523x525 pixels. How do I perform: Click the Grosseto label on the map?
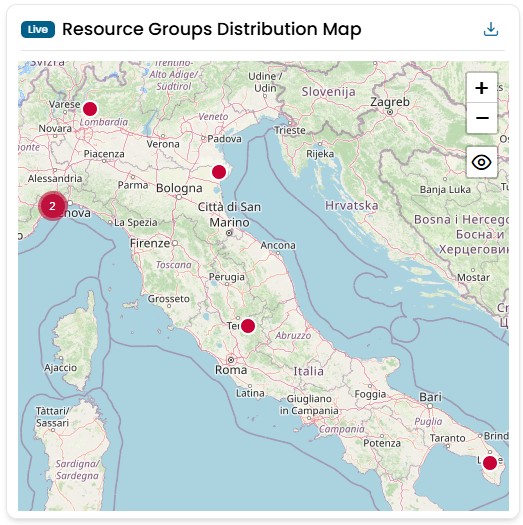pos(169,299)
